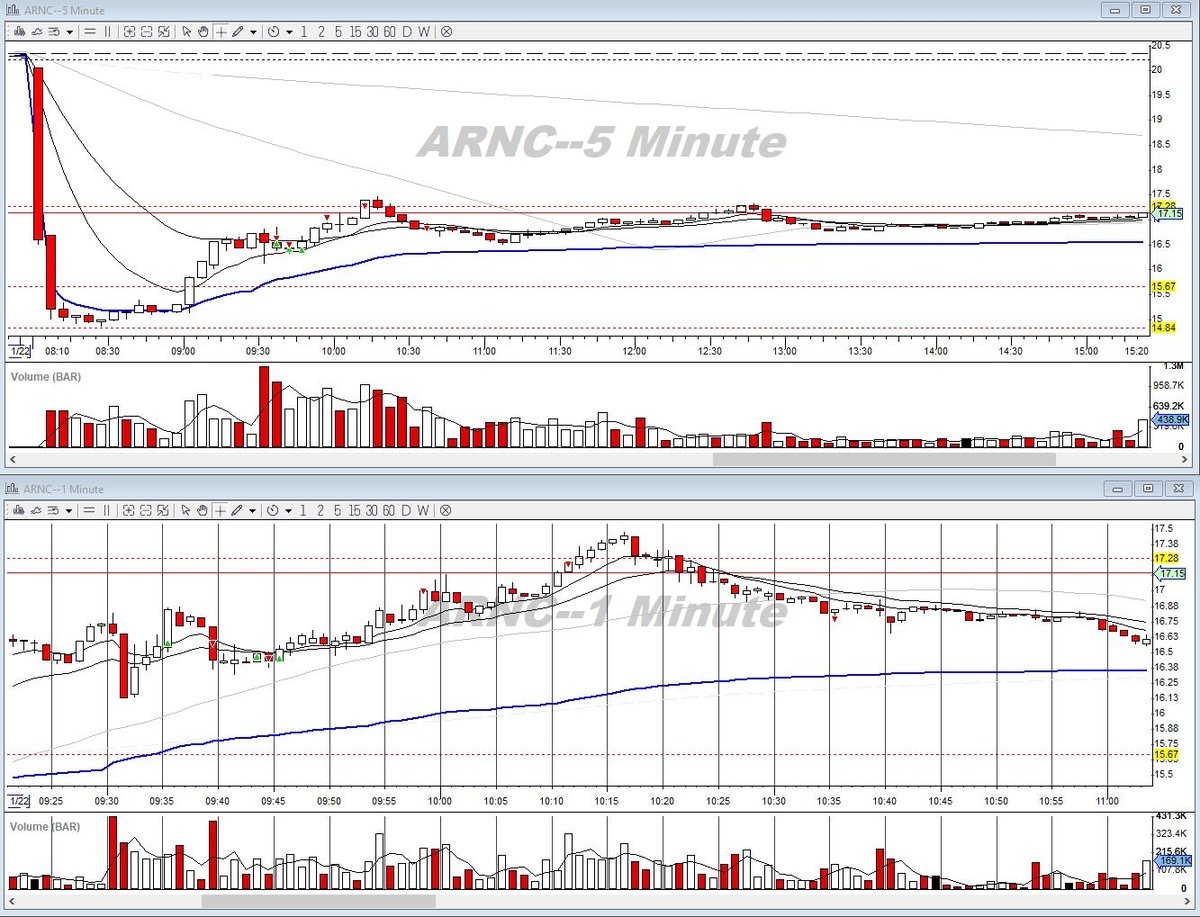Open chart type icon in 5 Minute window
This screenshot has height=917, width=1200.
[19, 31]
